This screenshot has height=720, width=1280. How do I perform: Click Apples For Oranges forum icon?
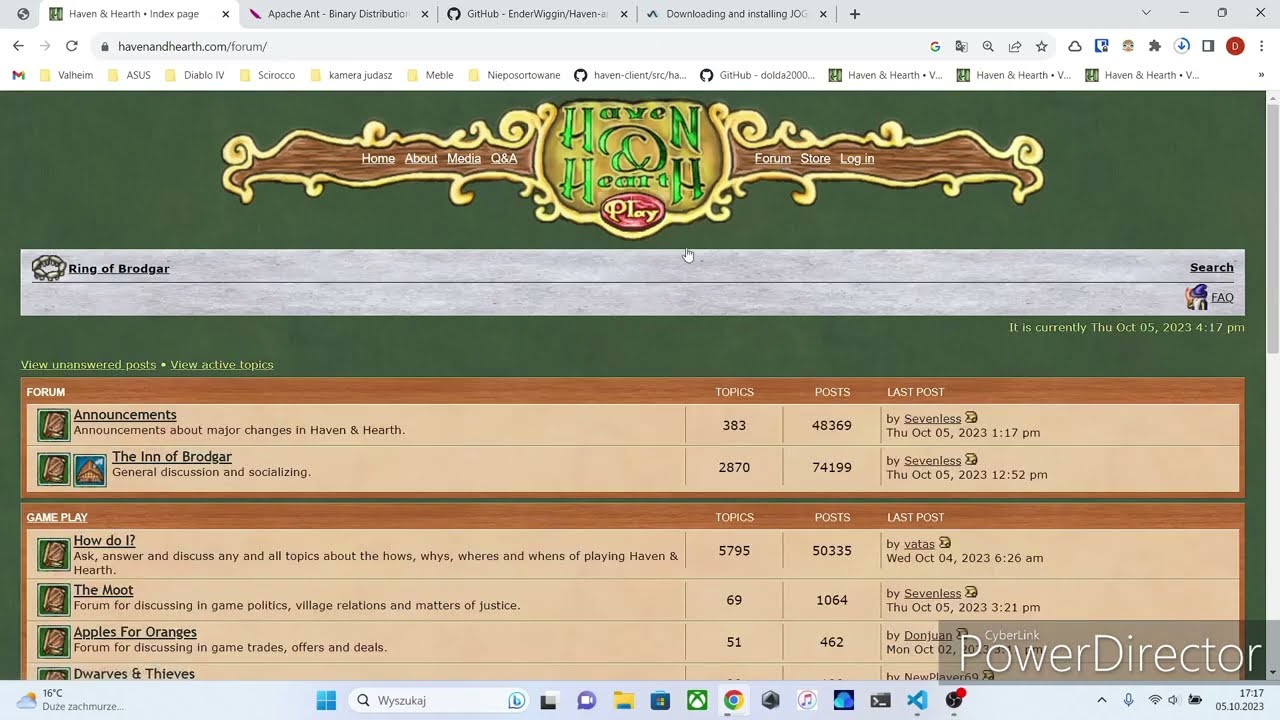pos(54,642)
